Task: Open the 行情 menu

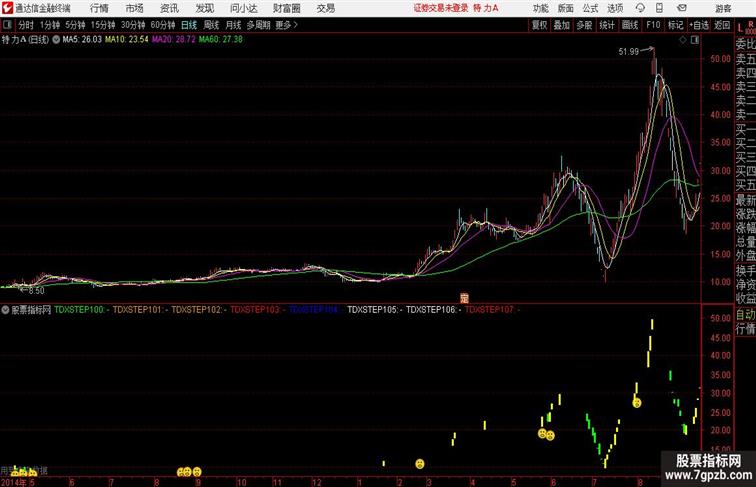Action: point(99,8)
